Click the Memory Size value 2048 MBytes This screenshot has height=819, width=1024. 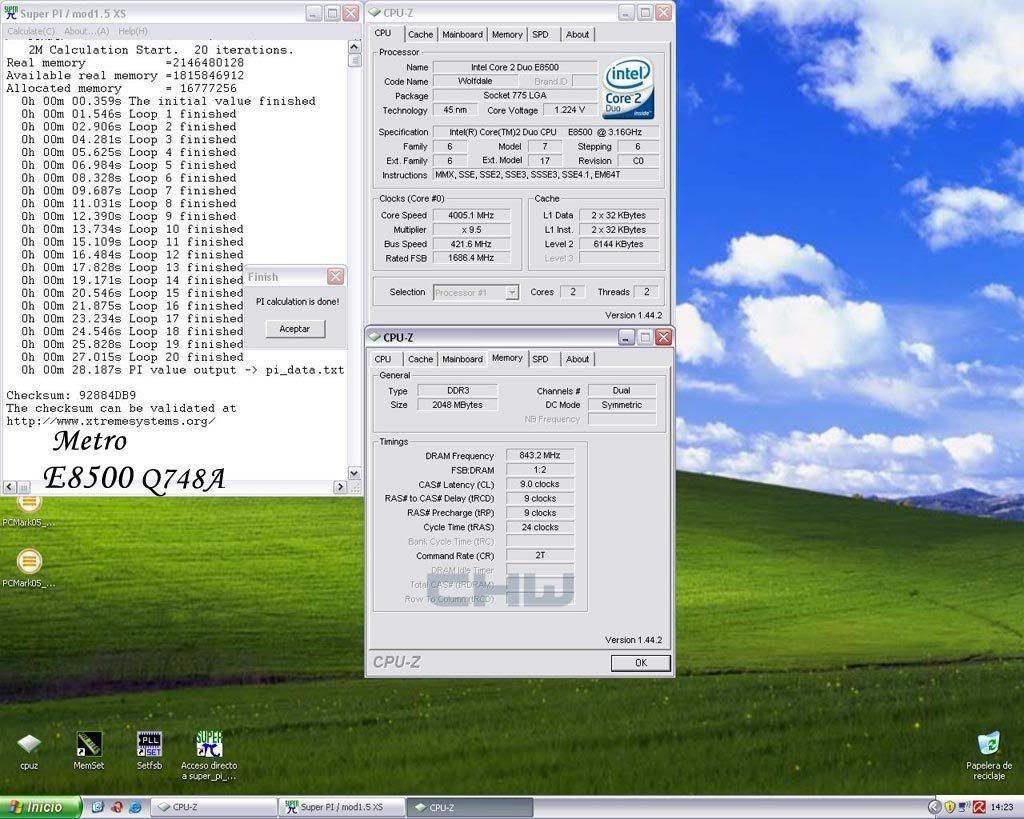(458, 404)
